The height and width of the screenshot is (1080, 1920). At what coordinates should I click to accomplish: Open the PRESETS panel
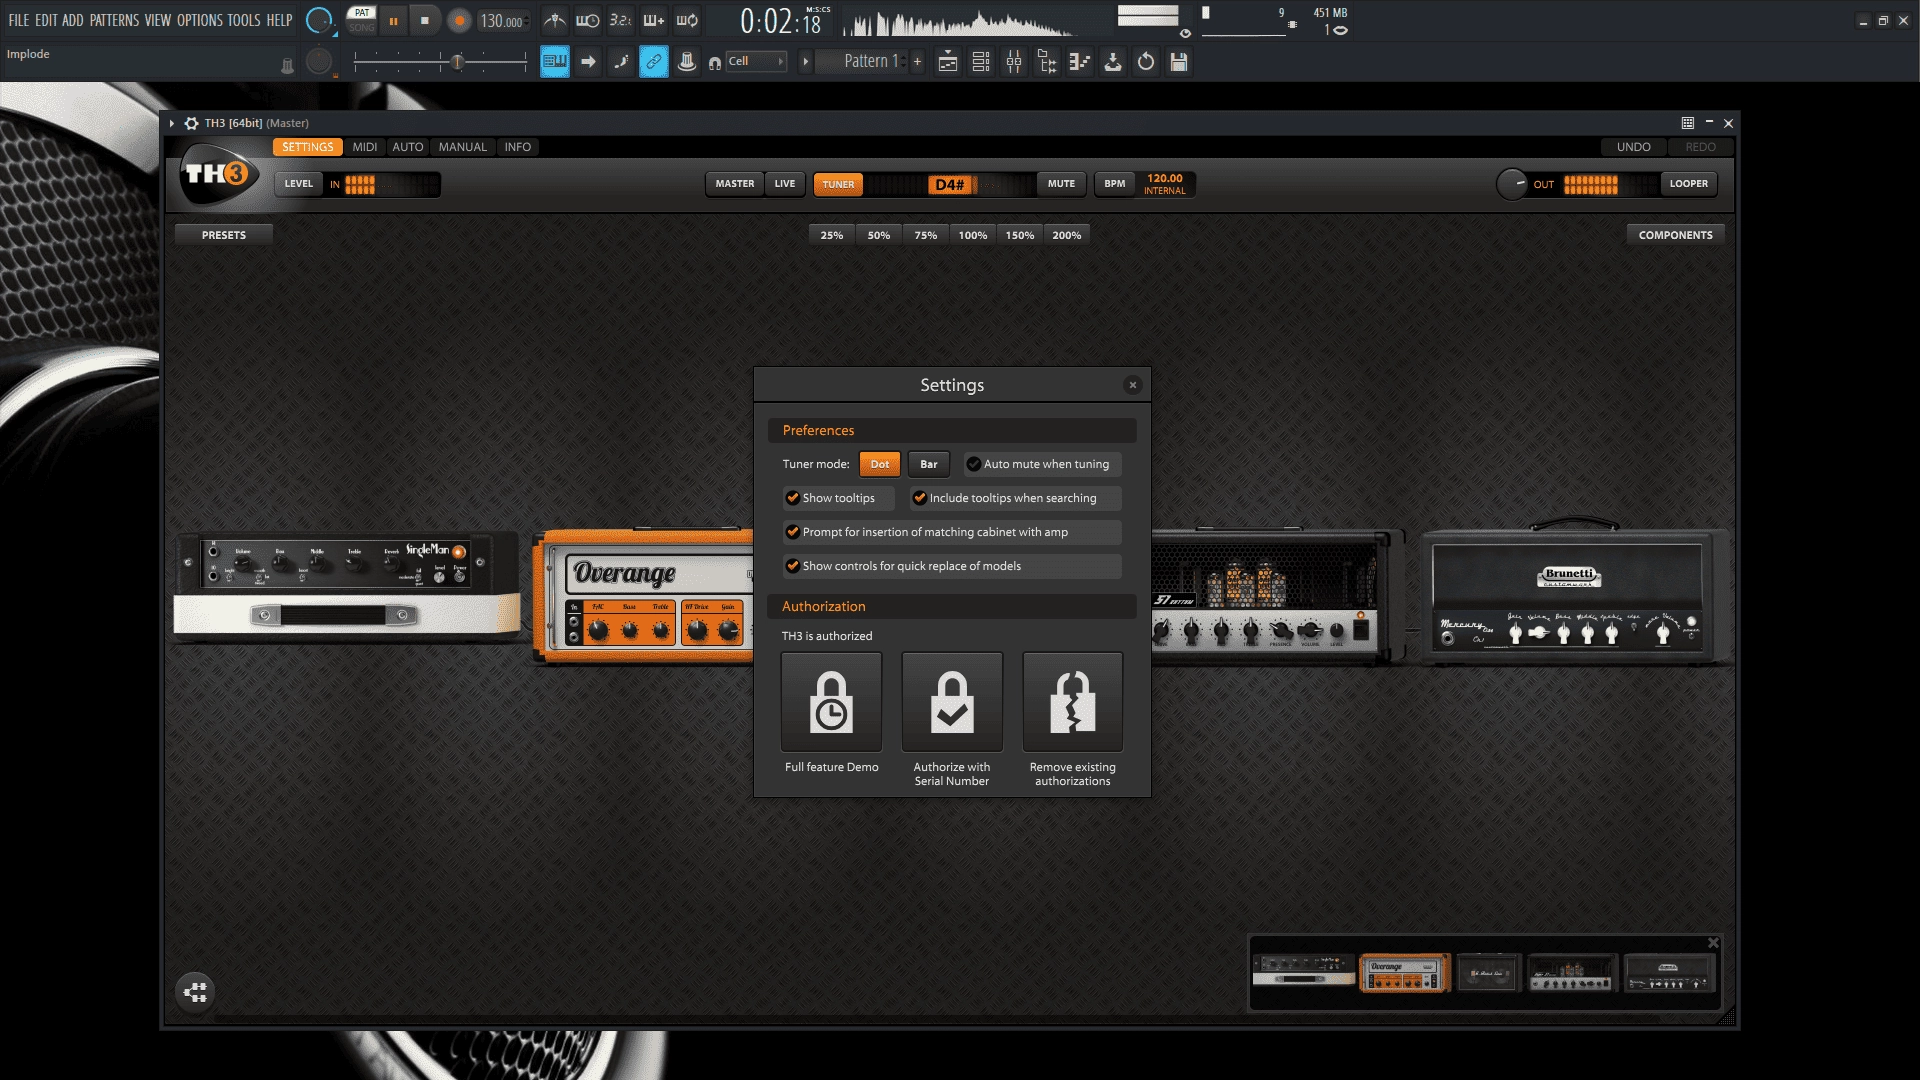coord(224,235)
